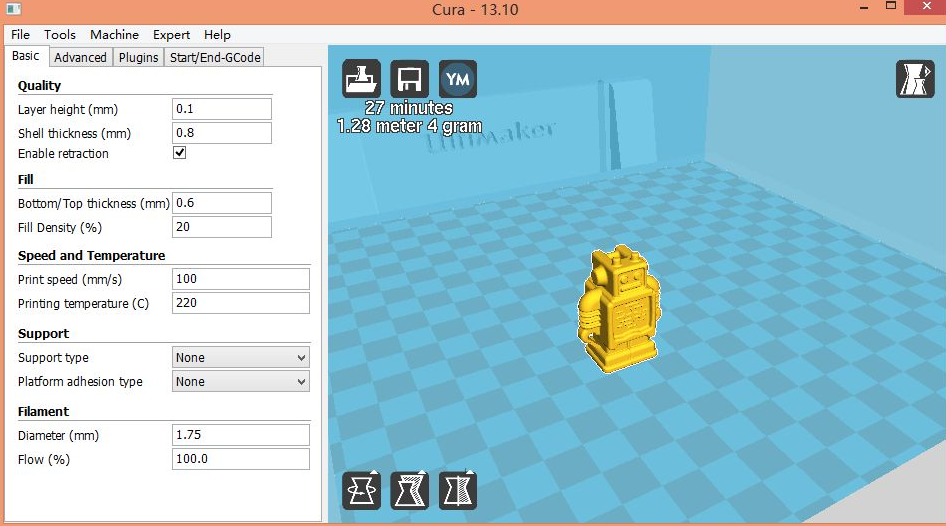
Task: Click the Fill Density input field
Action: [x=221, y=227]
